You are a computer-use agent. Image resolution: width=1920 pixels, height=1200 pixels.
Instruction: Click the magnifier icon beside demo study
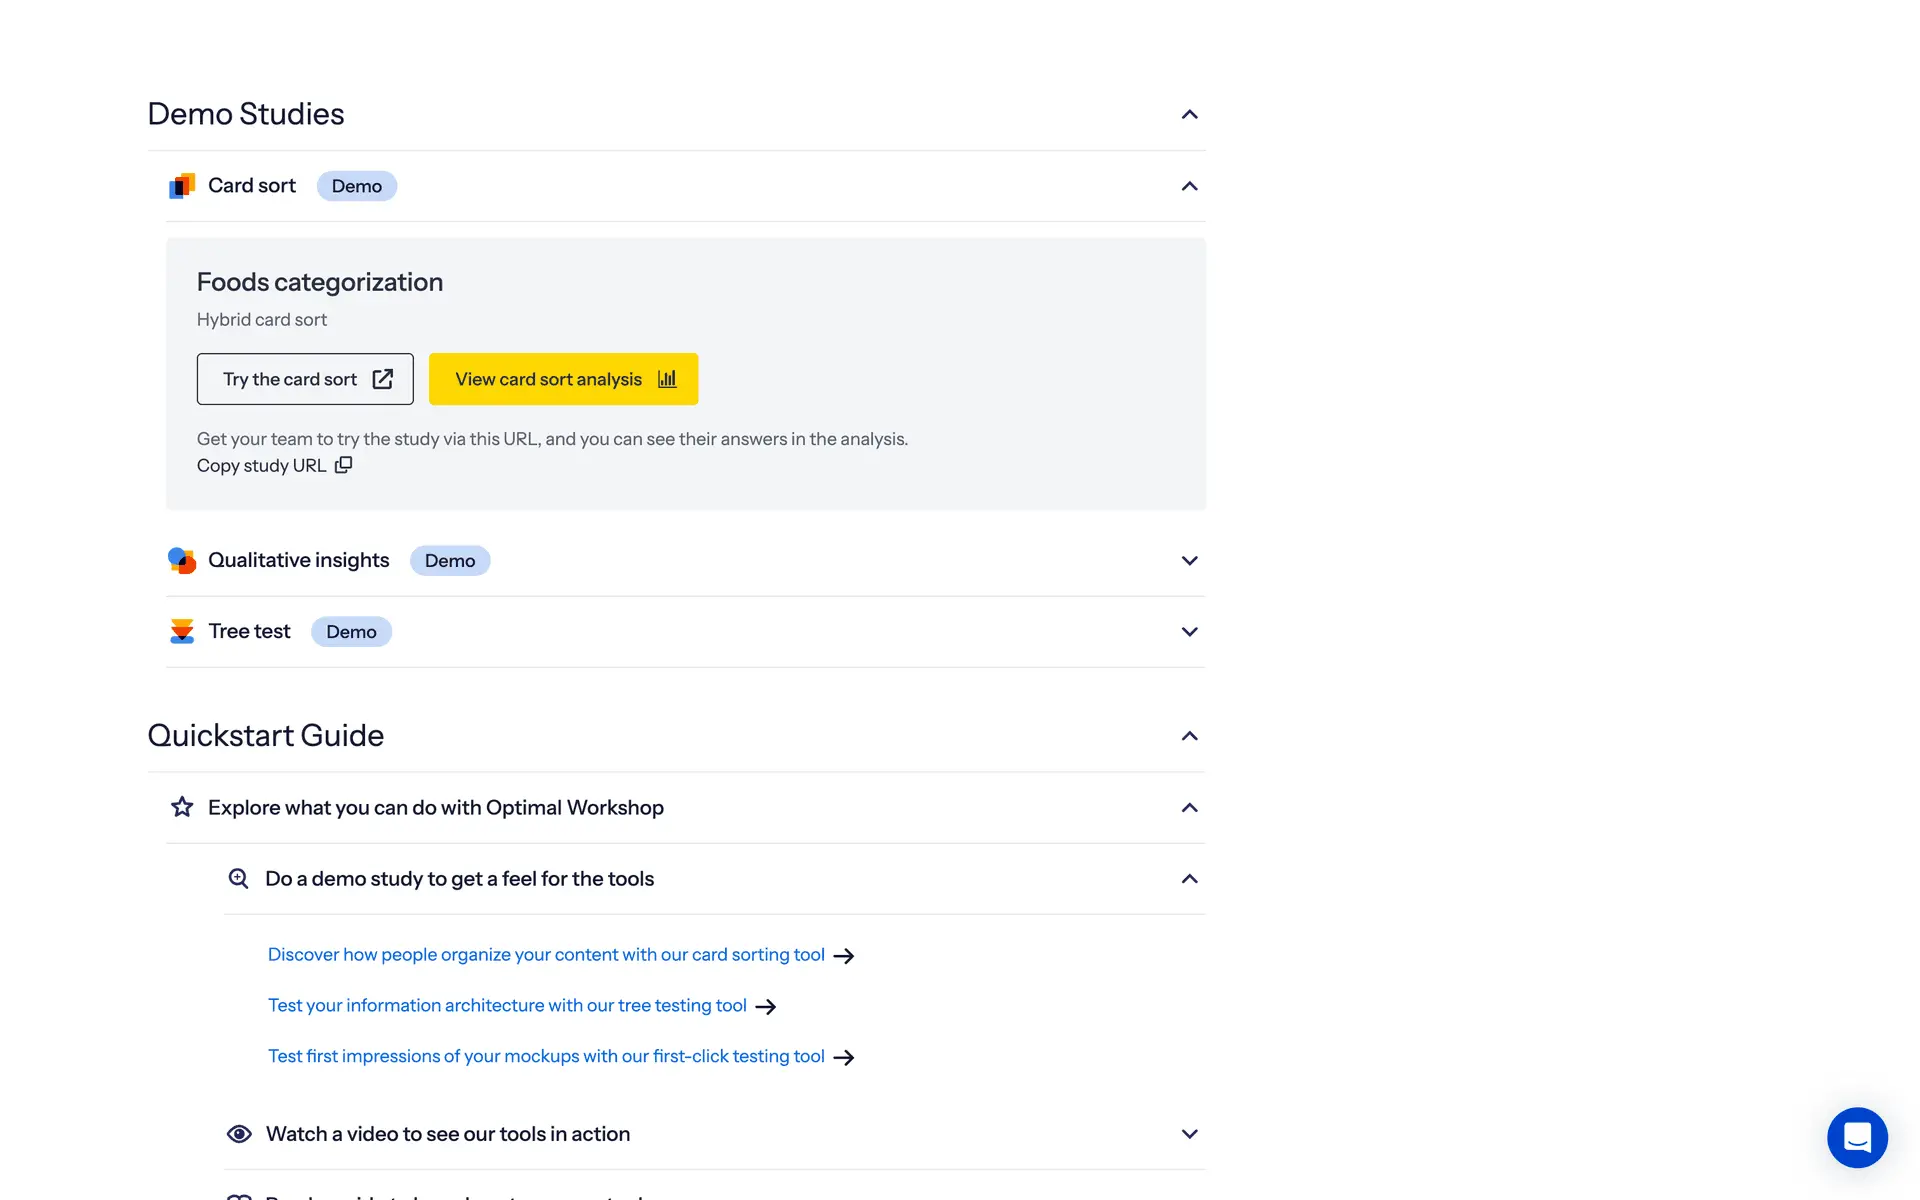(238, 879)
